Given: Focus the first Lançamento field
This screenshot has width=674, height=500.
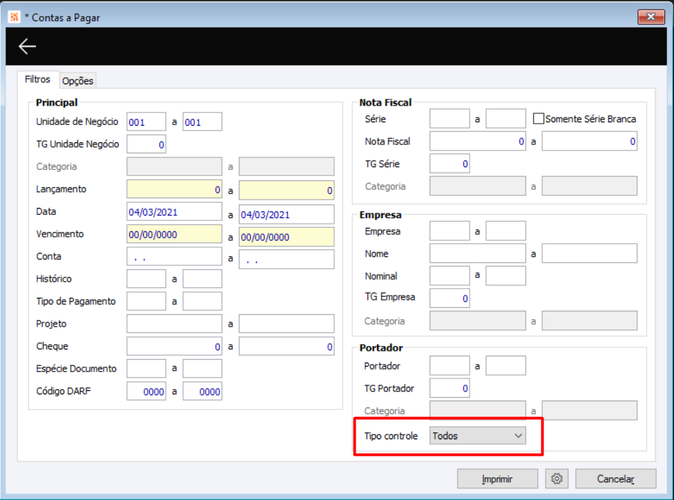Looking at the screenshot, I should pyautogui.click(x=174, y=189).
